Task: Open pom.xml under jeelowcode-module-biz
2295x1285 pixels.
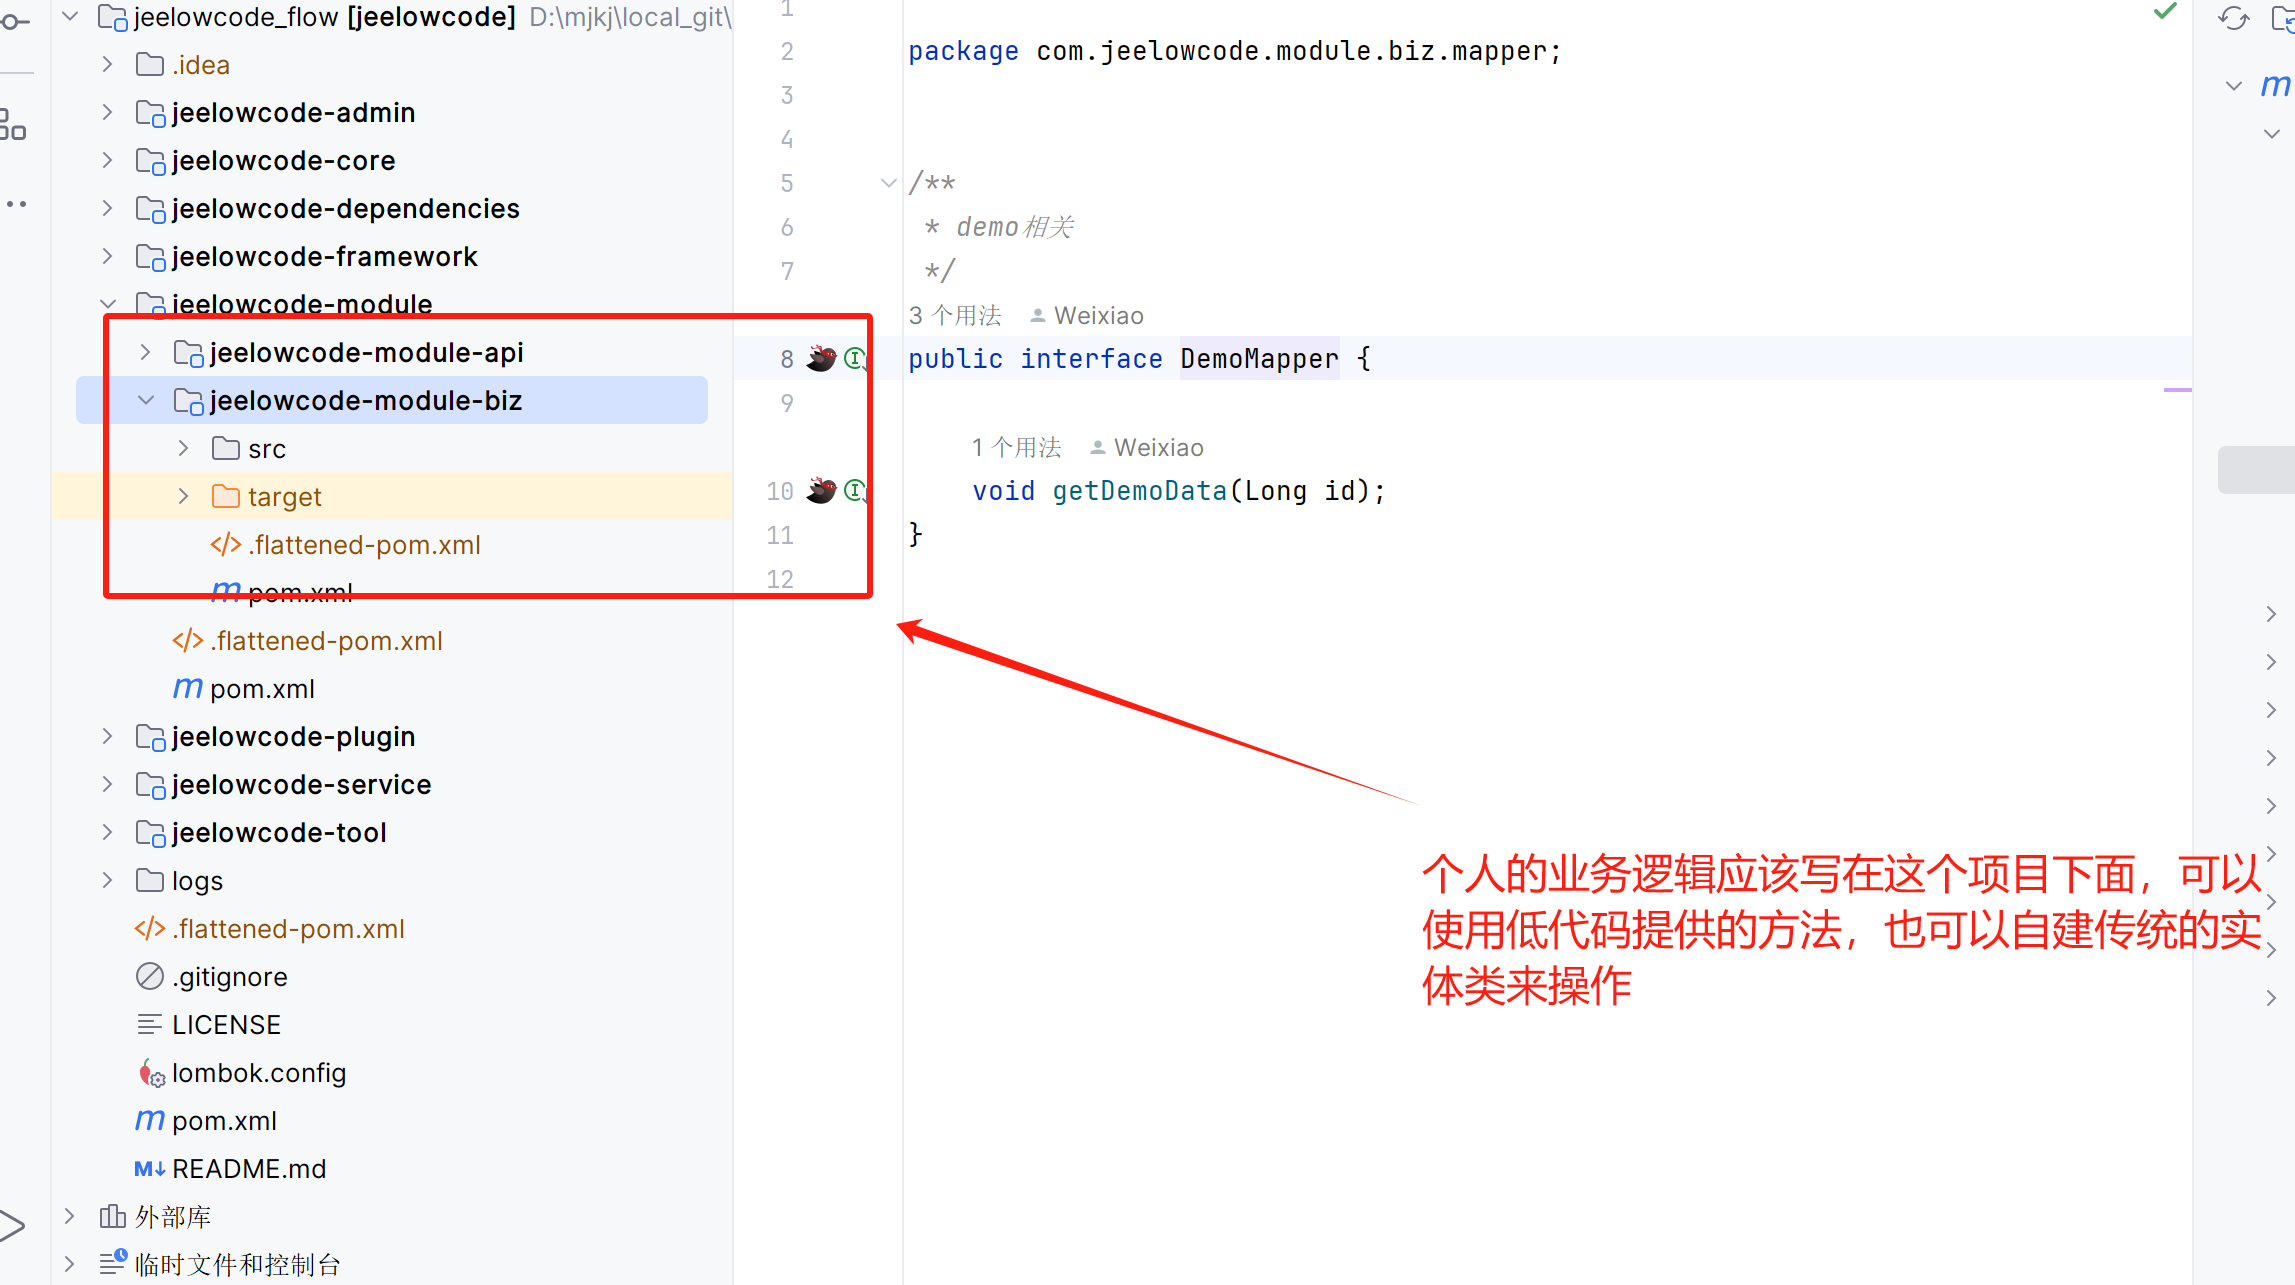Action: [x=300, y=593]
